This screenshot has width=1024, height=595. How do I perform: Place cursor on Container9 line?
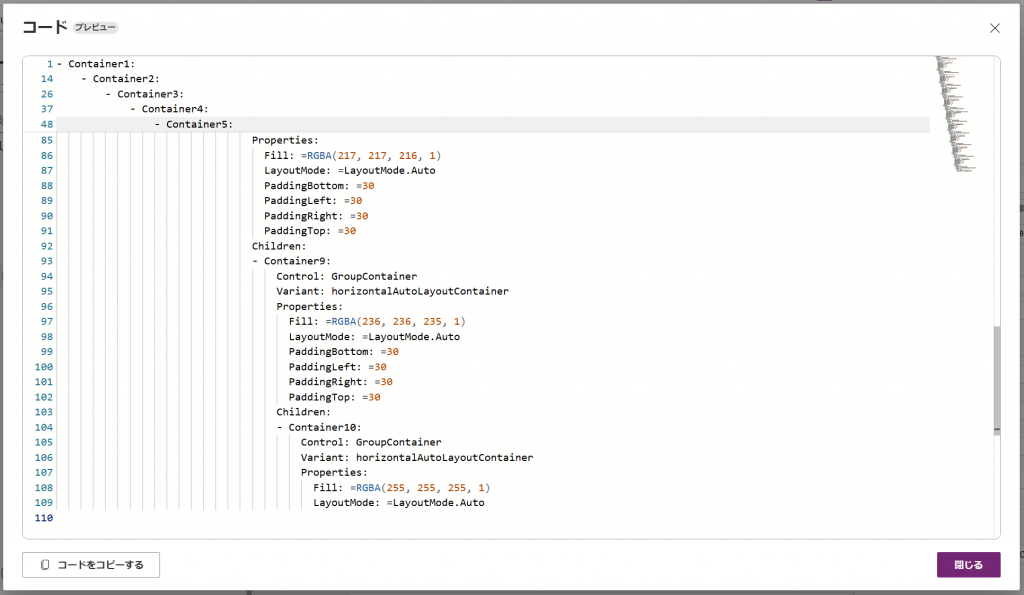pos(296,261)
